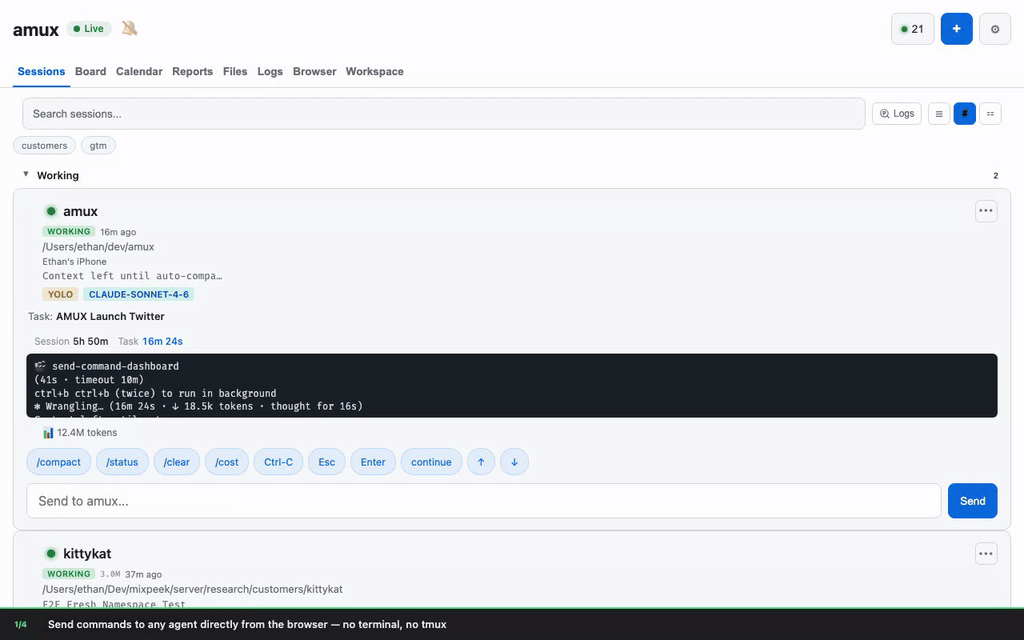This screenshot has height=640, width=1024.
Task: Click the /Users/ethan/dev/amux path
Action: [x=98, y=247]
